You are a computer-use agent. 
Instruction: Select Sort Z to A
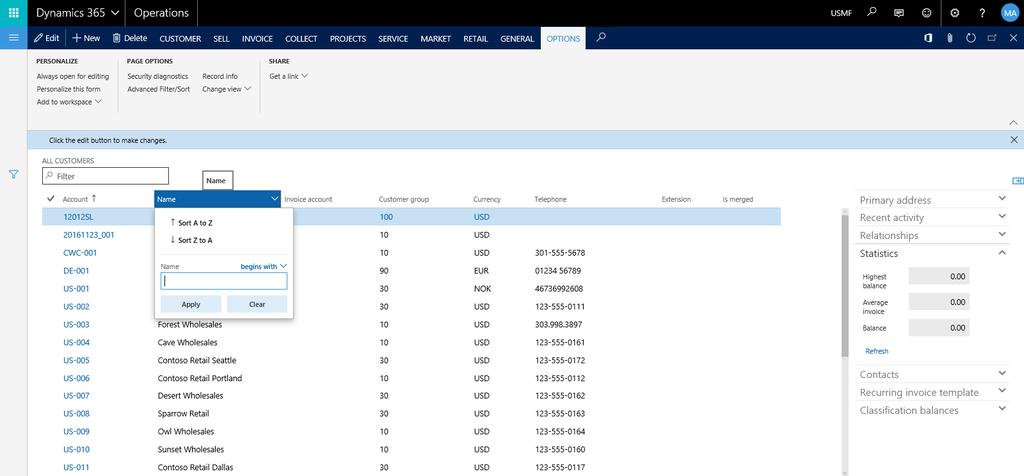tap(191, 240)
